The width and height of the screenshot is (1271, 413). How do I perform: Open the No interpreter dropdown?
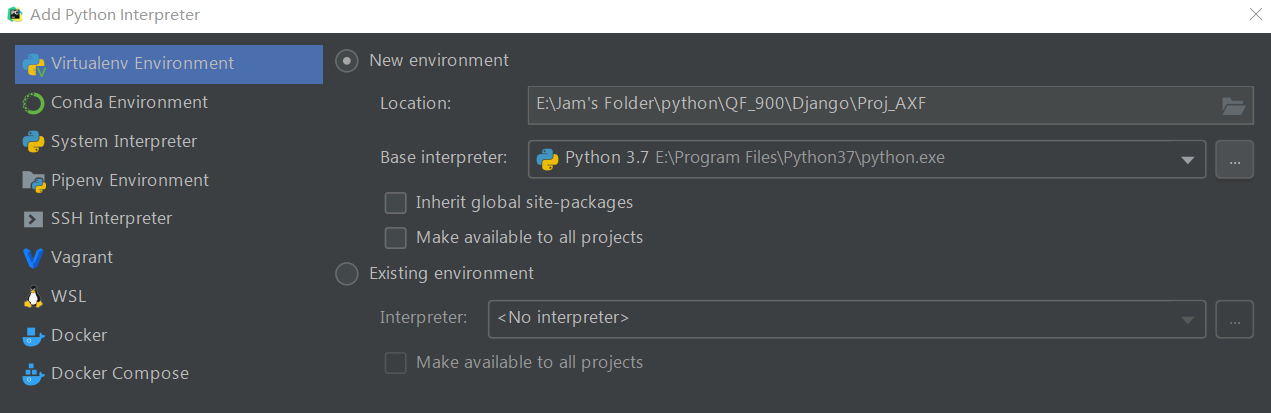(x=846, y=319)
